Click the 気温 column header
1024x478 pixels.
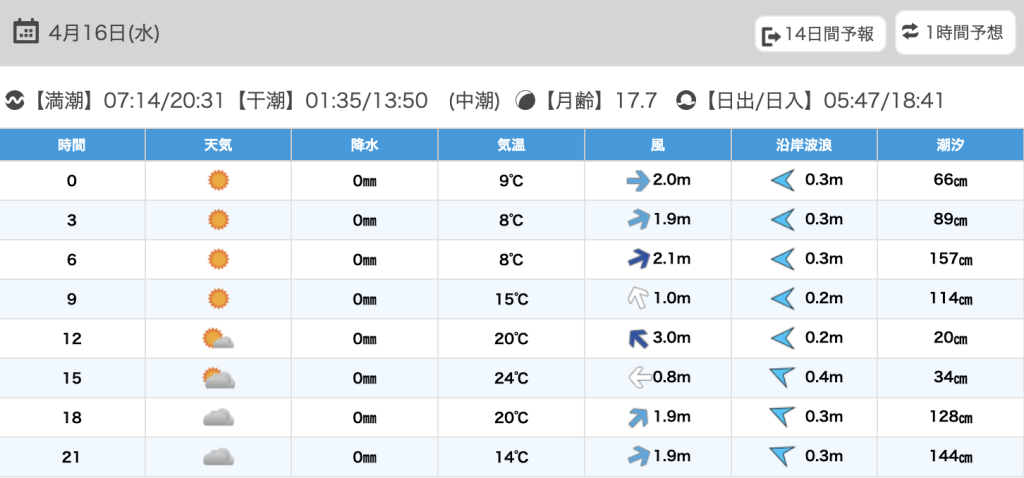click(511, 145)
